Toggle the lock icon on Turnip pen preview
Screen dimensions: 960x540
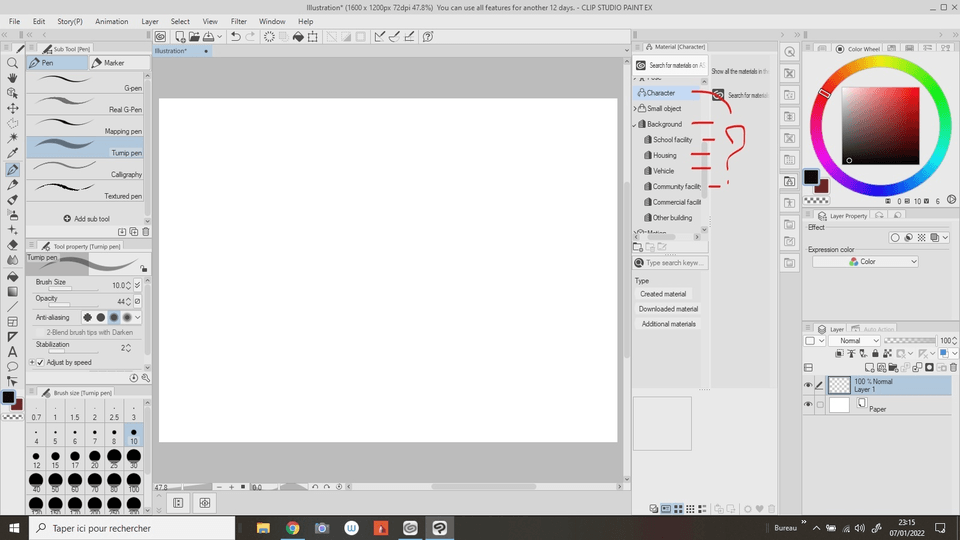click(143, 268)
